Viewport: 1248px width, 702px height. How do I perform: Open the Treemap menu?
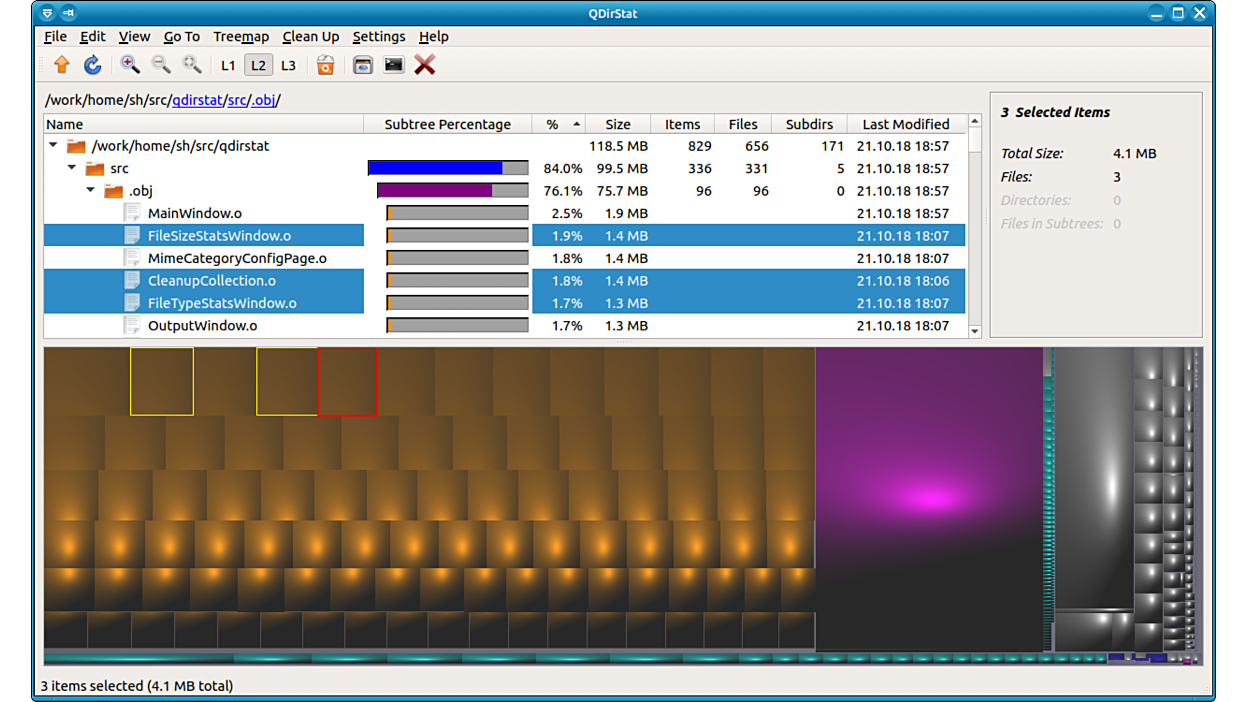pos(241,37)
